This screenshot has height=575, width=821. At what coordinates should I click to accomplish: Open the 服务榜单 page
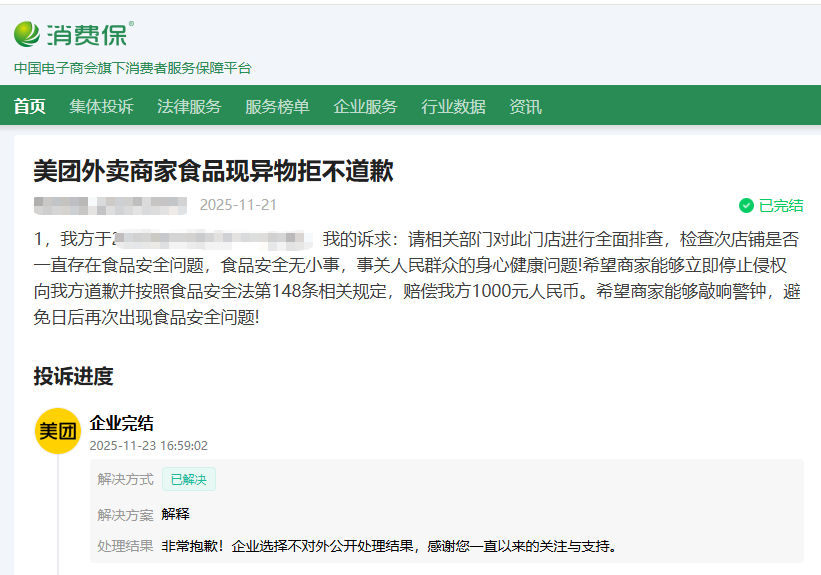pos(277,107)
